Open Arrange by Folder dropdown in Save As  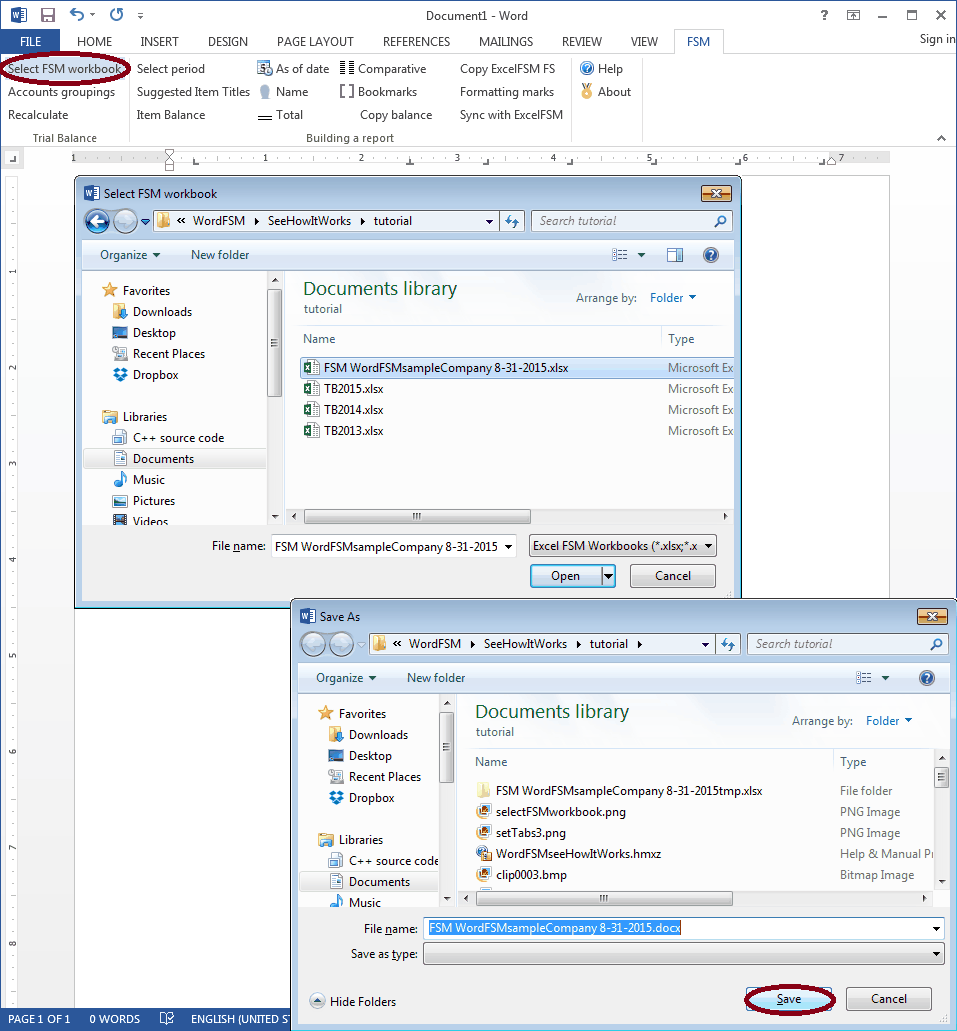coord(889,721)
